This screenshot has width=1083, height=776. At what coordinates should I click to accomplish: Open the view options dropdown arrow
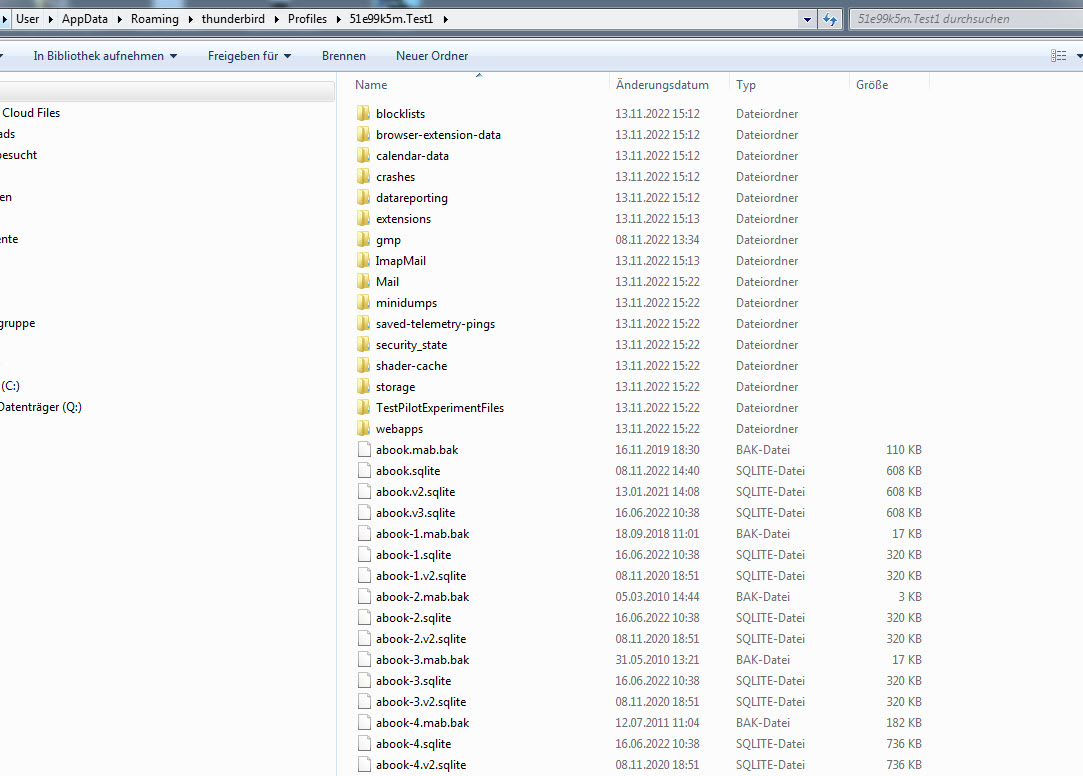pos(1078,56)
